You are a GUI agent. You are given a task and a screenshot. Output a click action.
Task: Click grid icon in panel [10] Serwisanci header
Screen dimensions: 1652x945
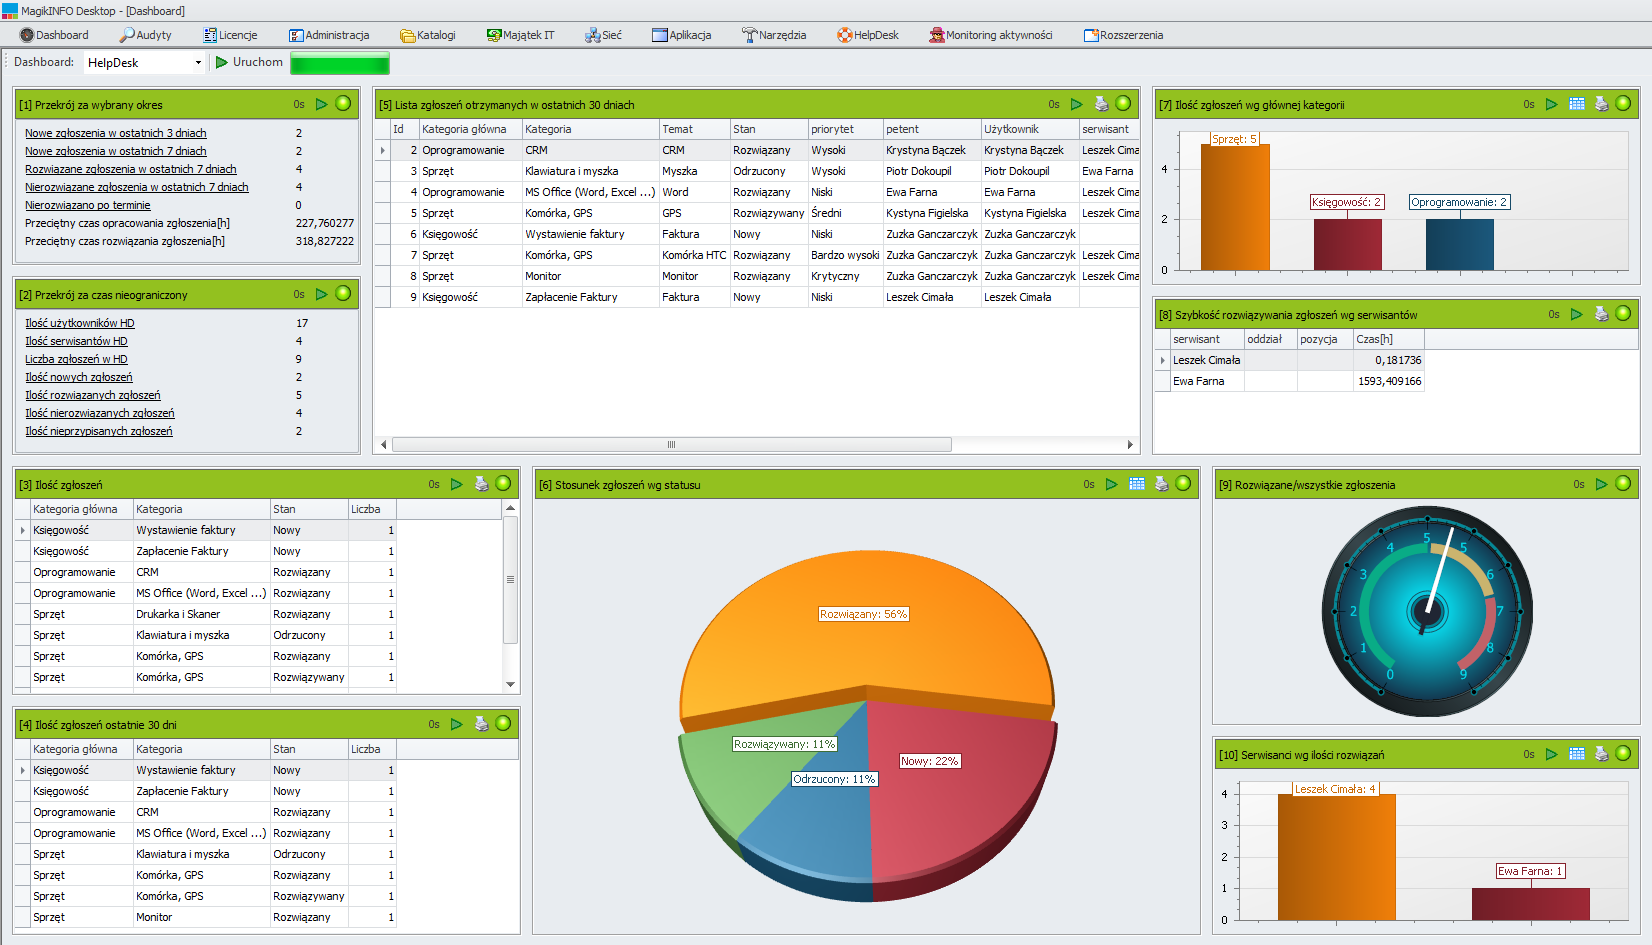1577,754
